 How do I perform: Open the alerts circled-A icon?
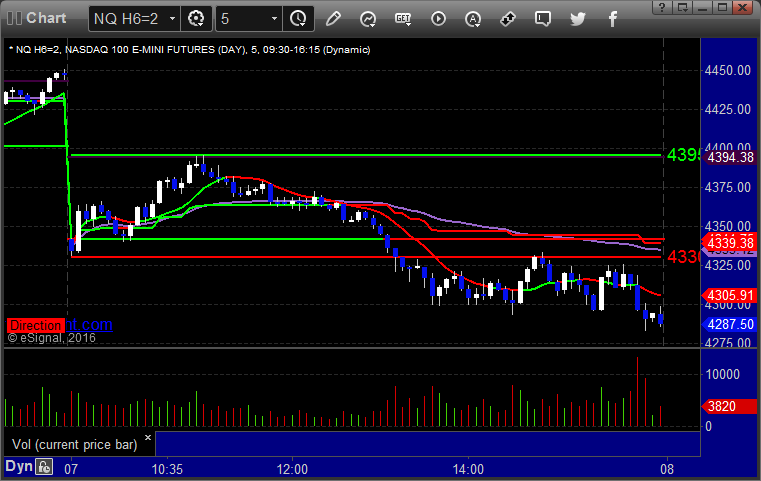(473, 19)
